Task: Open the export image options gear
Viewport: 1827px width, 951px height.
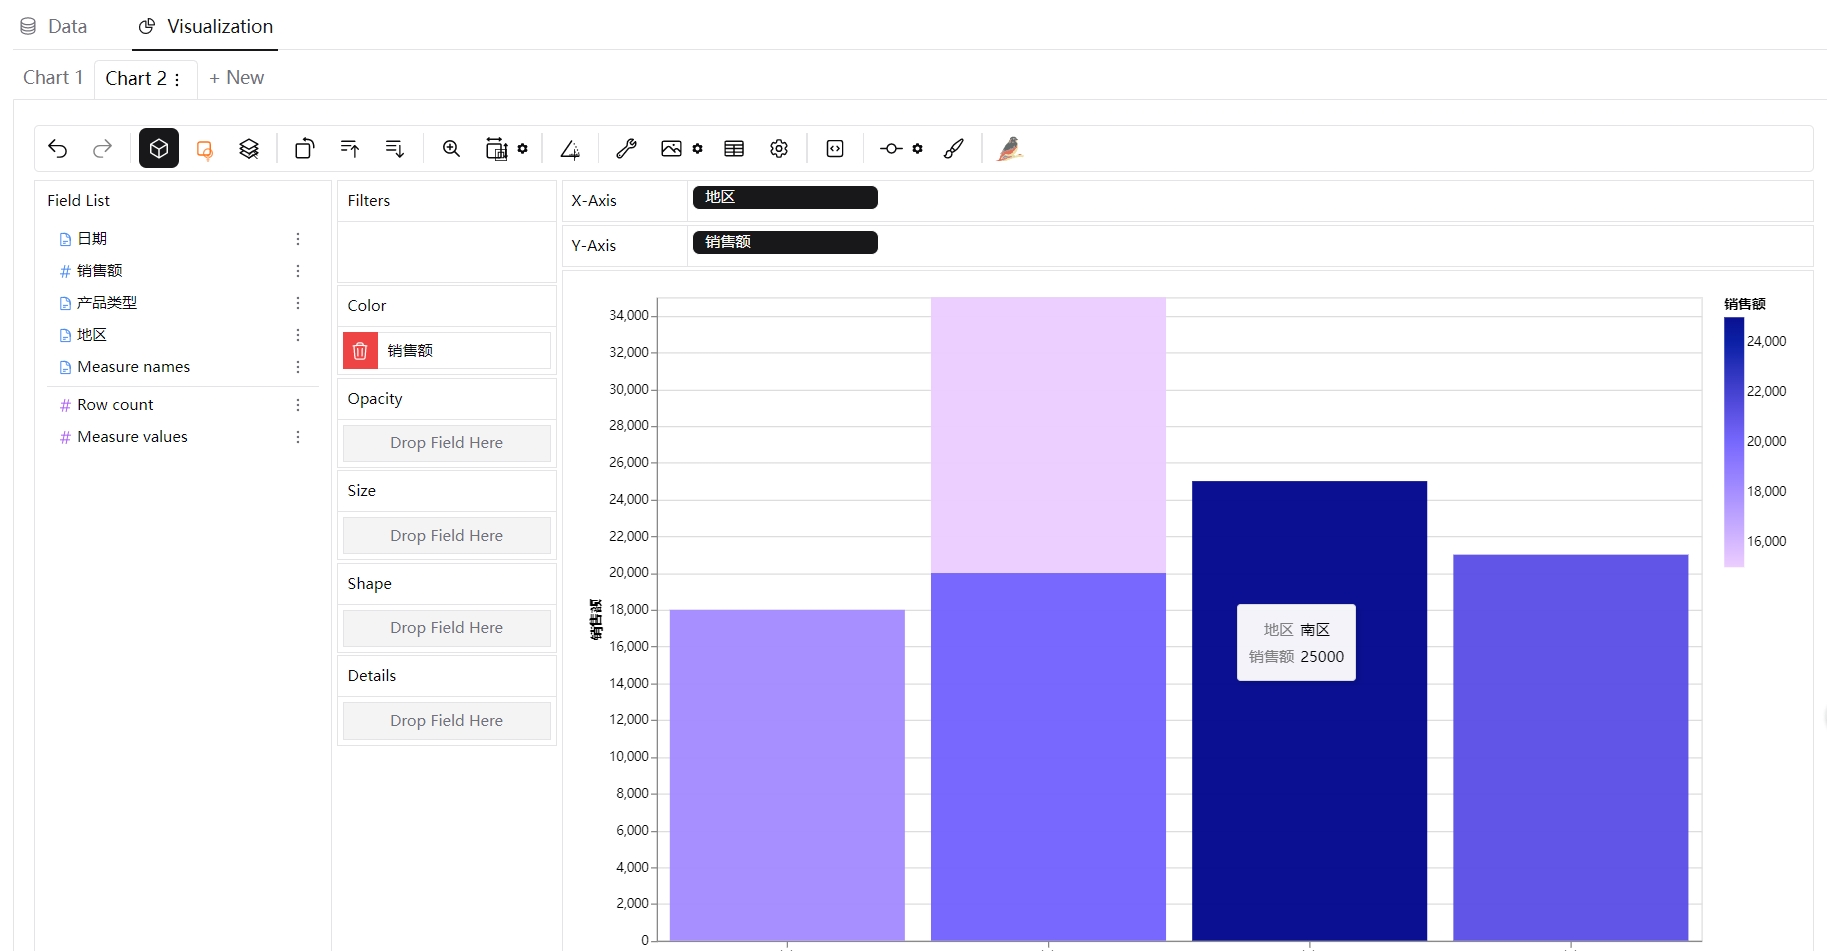Action: coord(698,149)
